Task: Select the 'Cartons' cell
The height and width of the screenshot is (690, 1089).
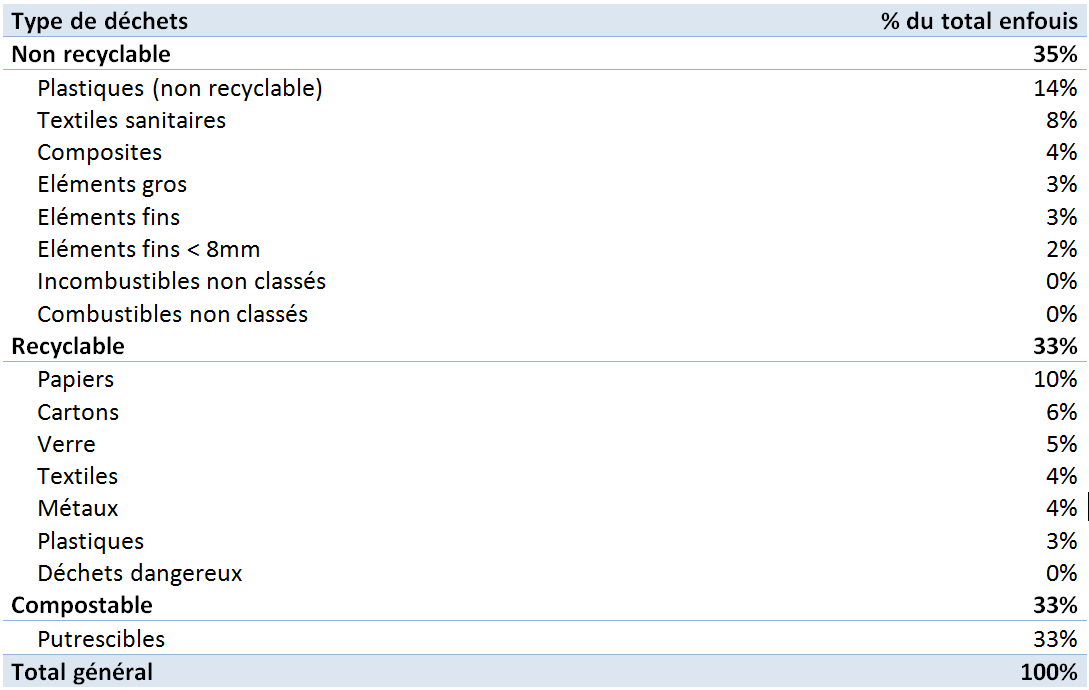Action: tap(78, 412)
